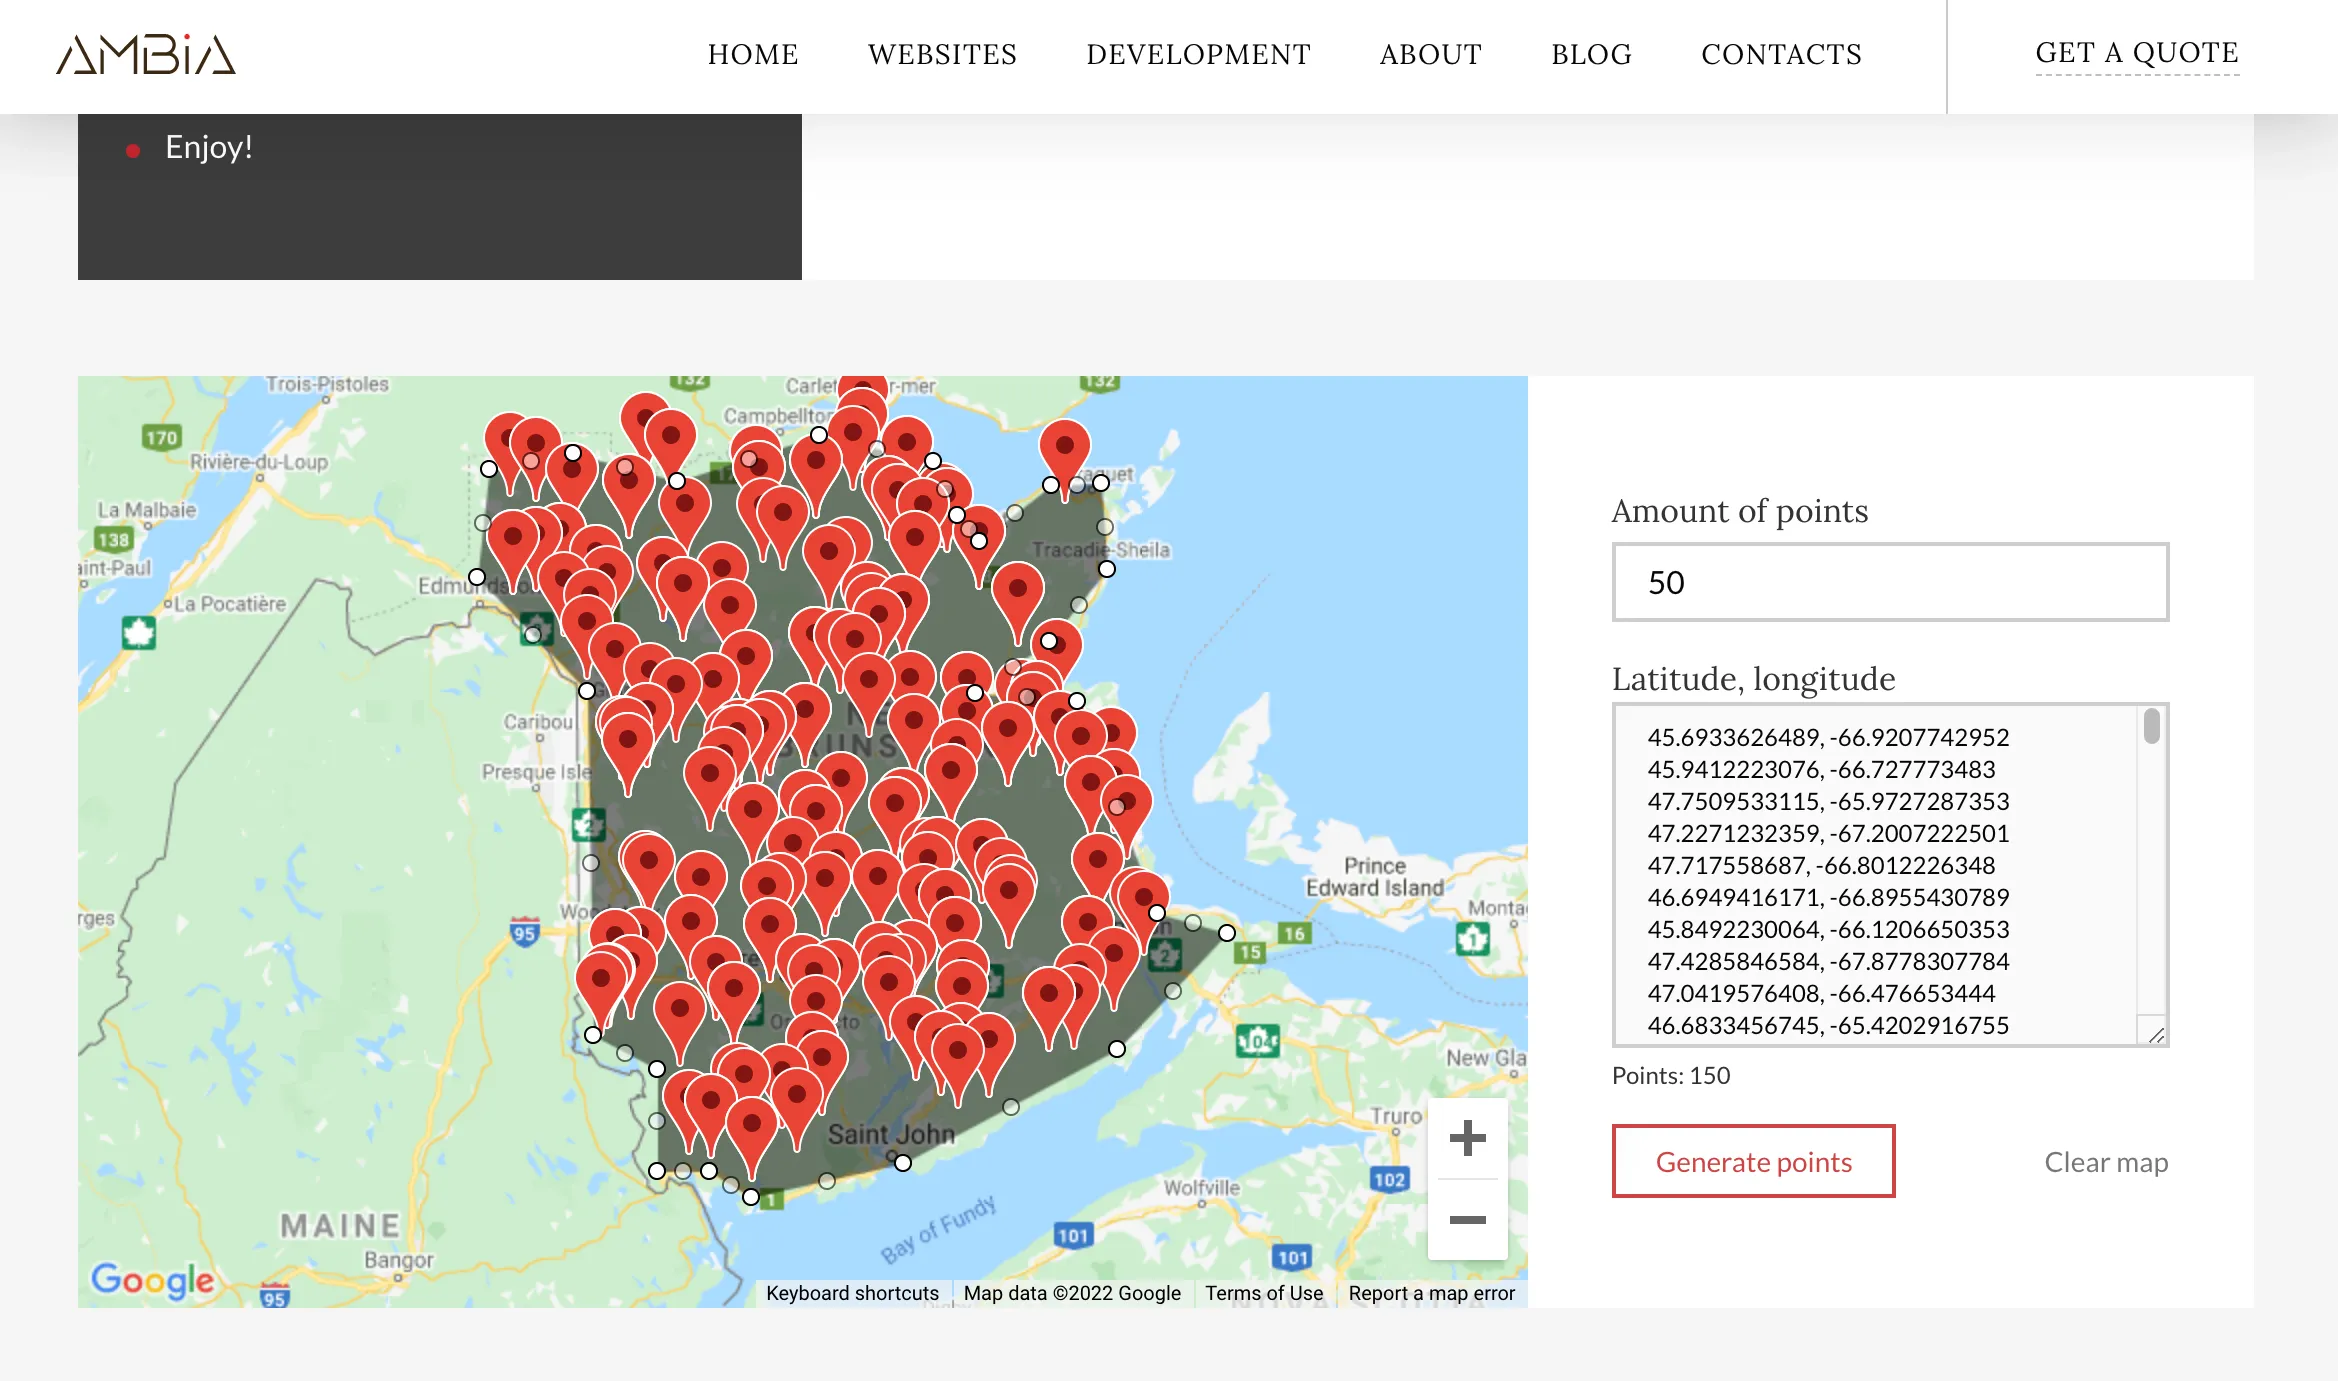Go to CONTACTS
The height and width of the screenshot is (1381, 2338).
(1781, 54)
